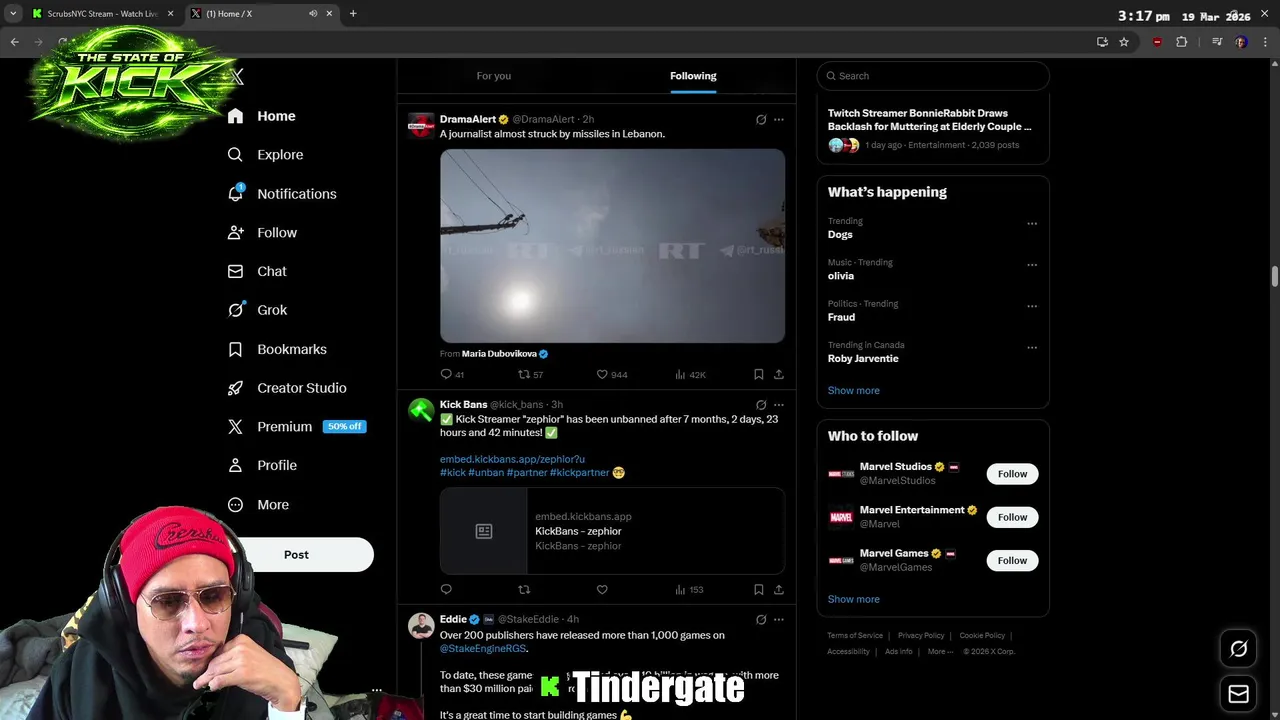Open Follow in the sidebar
This screenshot has height=720, width=1280.
click(262, 233)
